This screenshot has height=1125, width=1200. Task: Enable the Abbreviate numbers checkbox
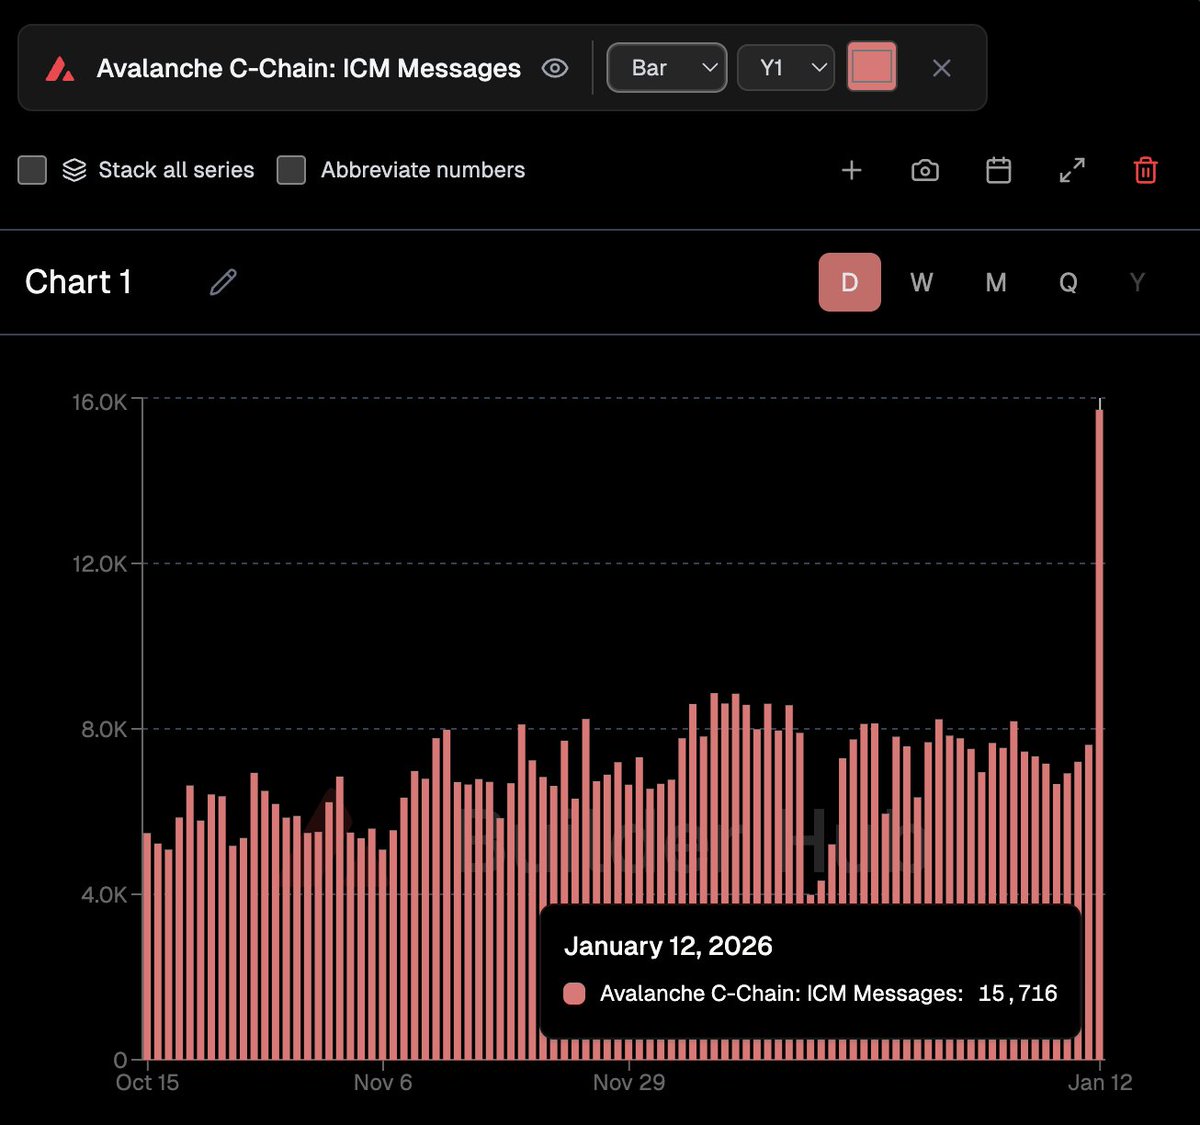pyautogui.click(x=291, y=170)
